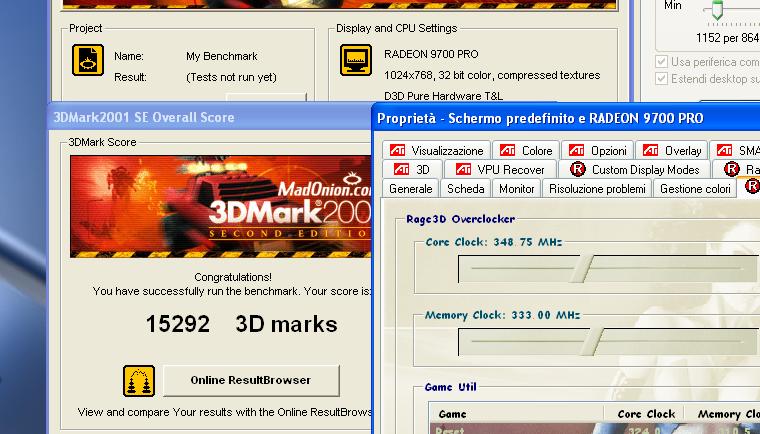The width and height of the screenshot is (760, 434).
Task: Switch to VPU Recover tab
Action: tap(500, 169)
